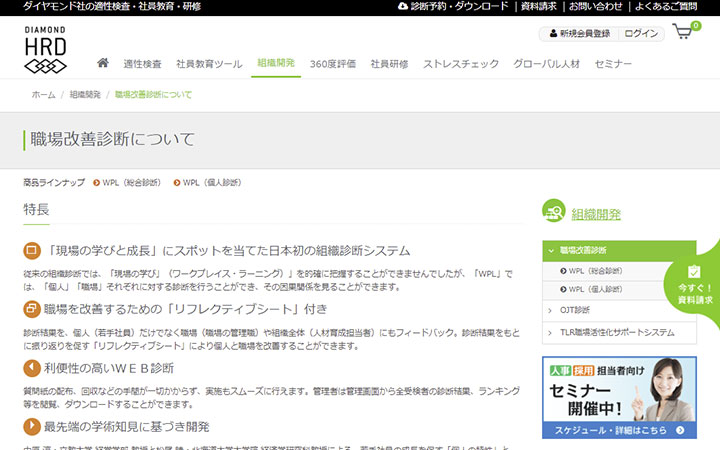Click the ログイン button
Image resolution: width=720 pixels, height=450 pixels.
pos(641,34)
